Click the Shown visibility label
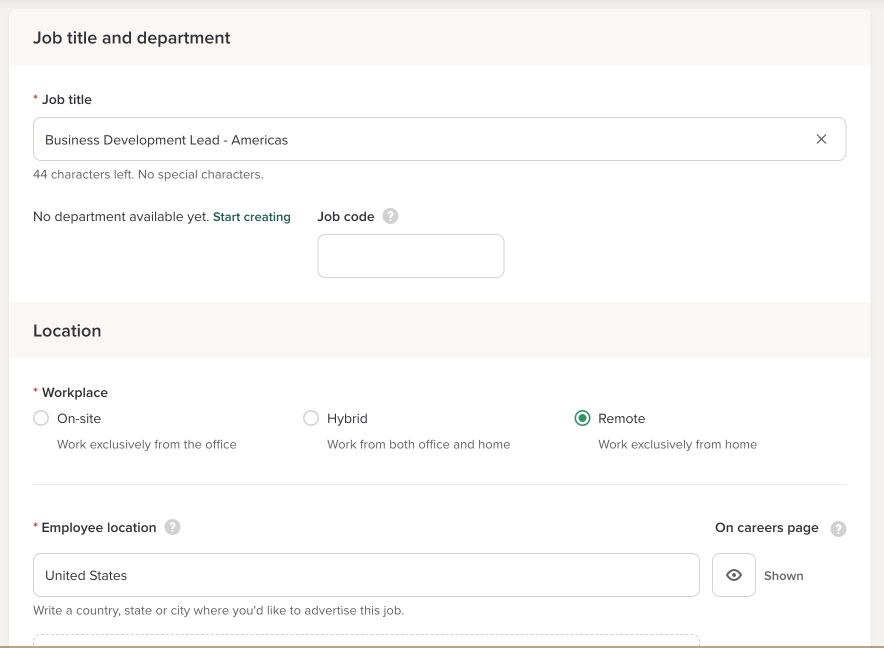This screenshot has width=884, height=648. click(783, 576)
